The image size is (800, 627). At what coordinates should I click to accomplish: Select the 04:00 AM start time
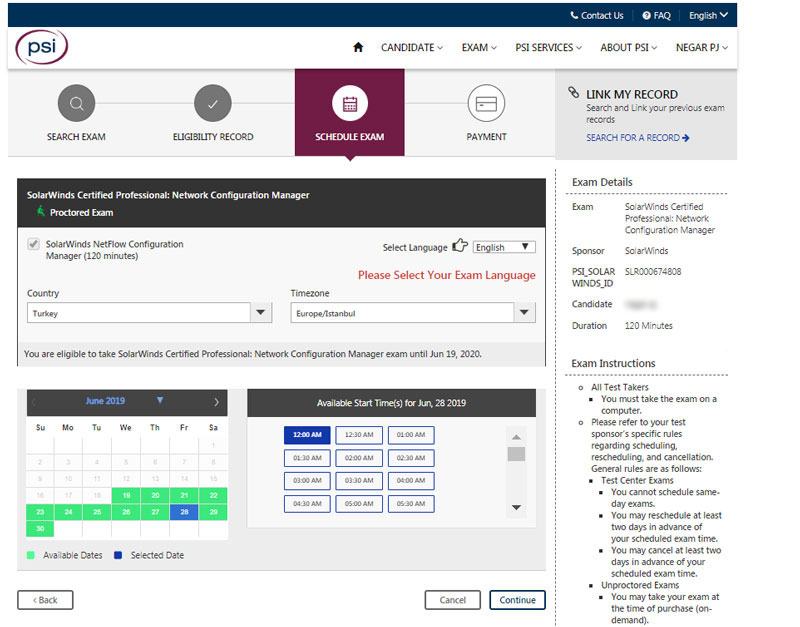coord(411,481)
